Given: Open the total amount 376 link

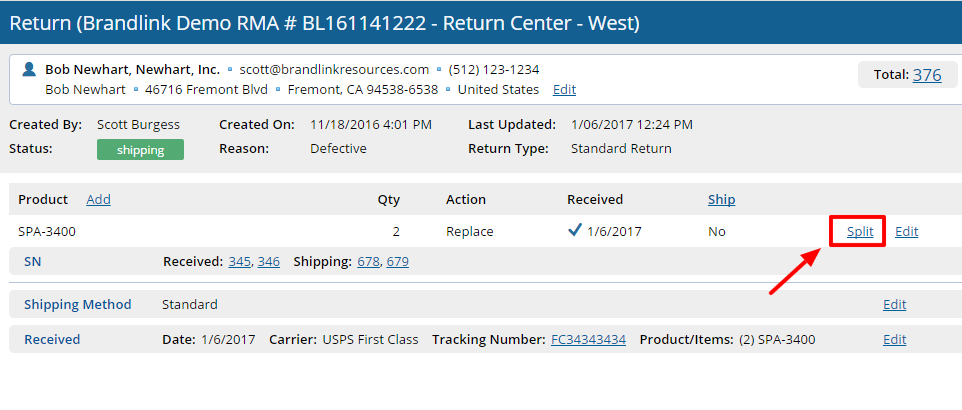Looking at the screenshot, I should point(926,75).
